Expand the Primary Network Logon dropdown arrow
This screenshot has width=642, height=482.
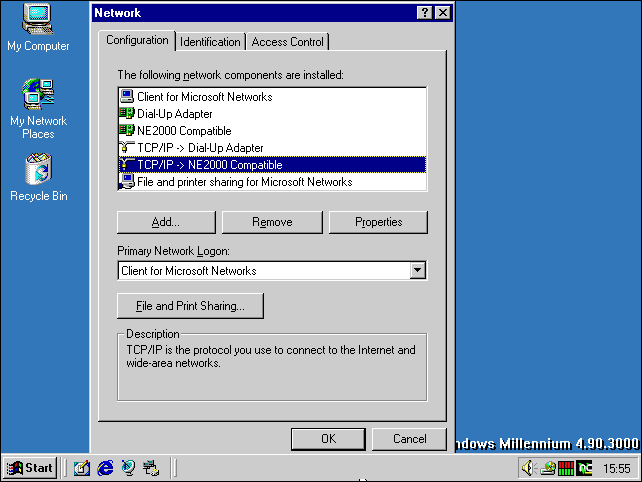click(x=417, y=270)
